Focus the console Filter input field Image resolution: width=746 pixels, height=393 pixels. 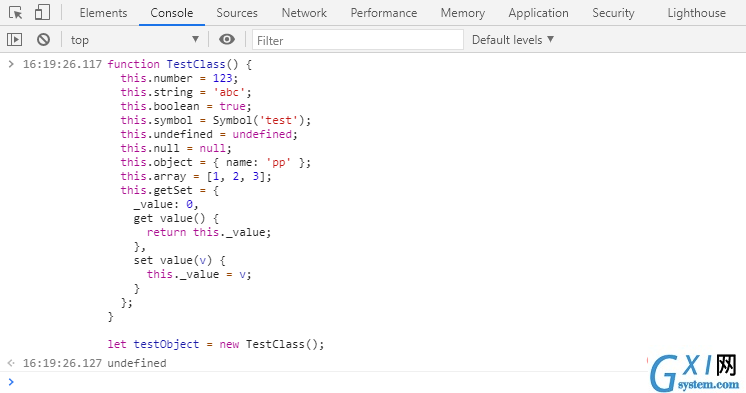pyautogui.click(x=358, y=40)
